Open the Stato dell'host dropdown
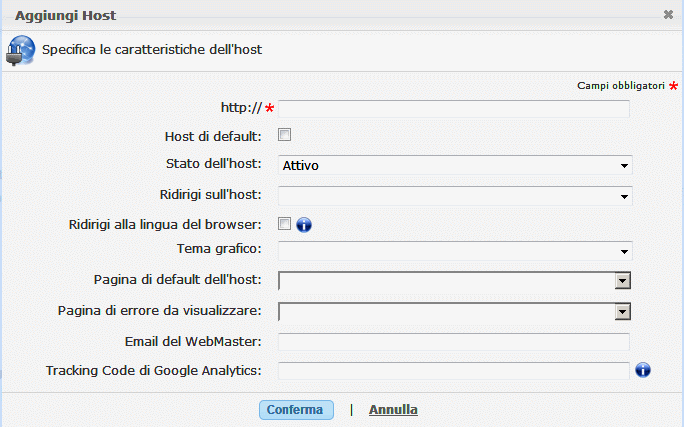684x427 pixels. (x=455, y=165)
